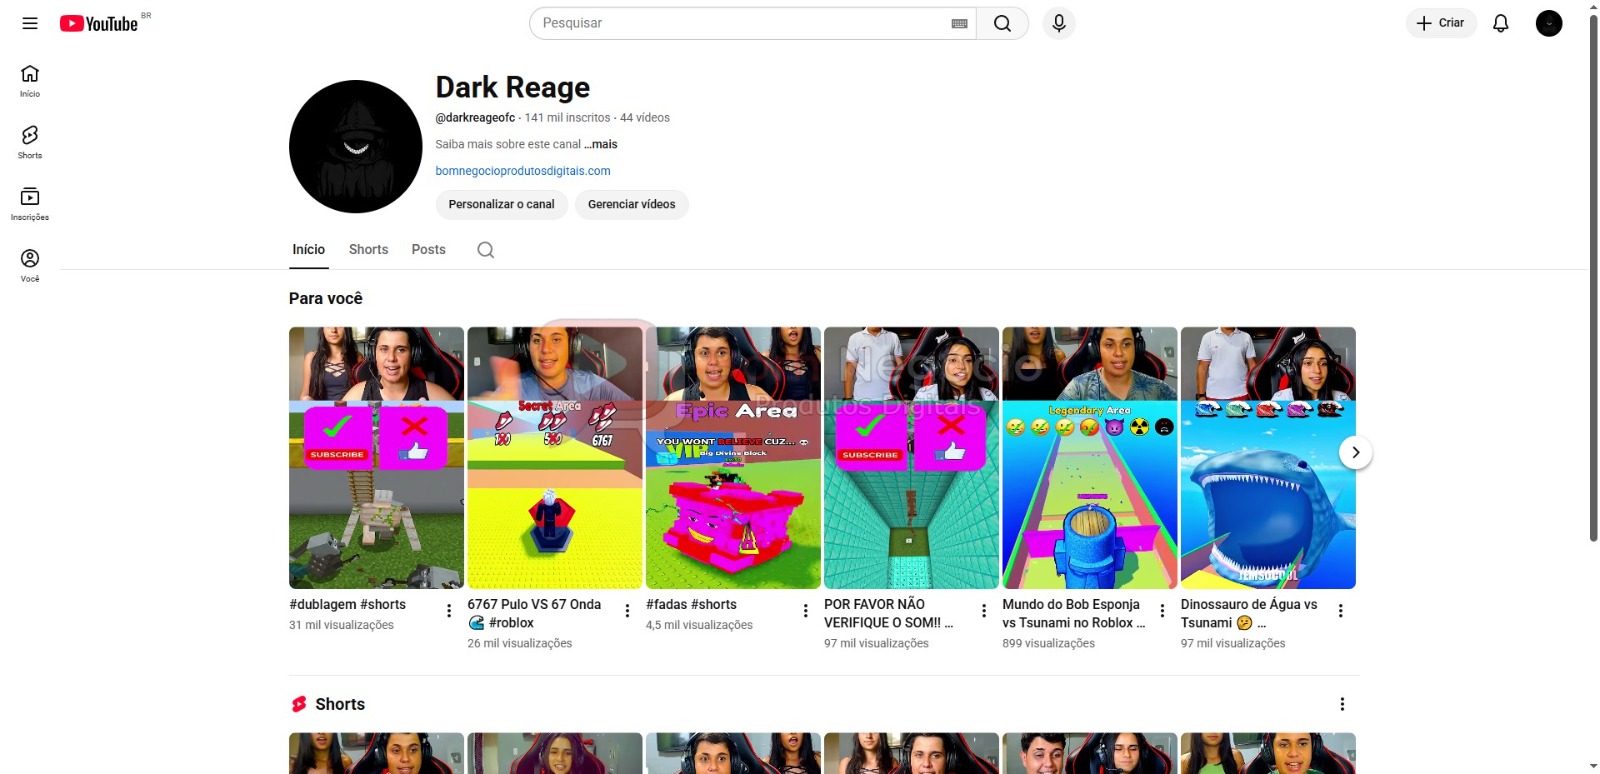Start voice search with microphone
The width and height of the screenshot is (1600, 774).
[x=1058, y=23]
